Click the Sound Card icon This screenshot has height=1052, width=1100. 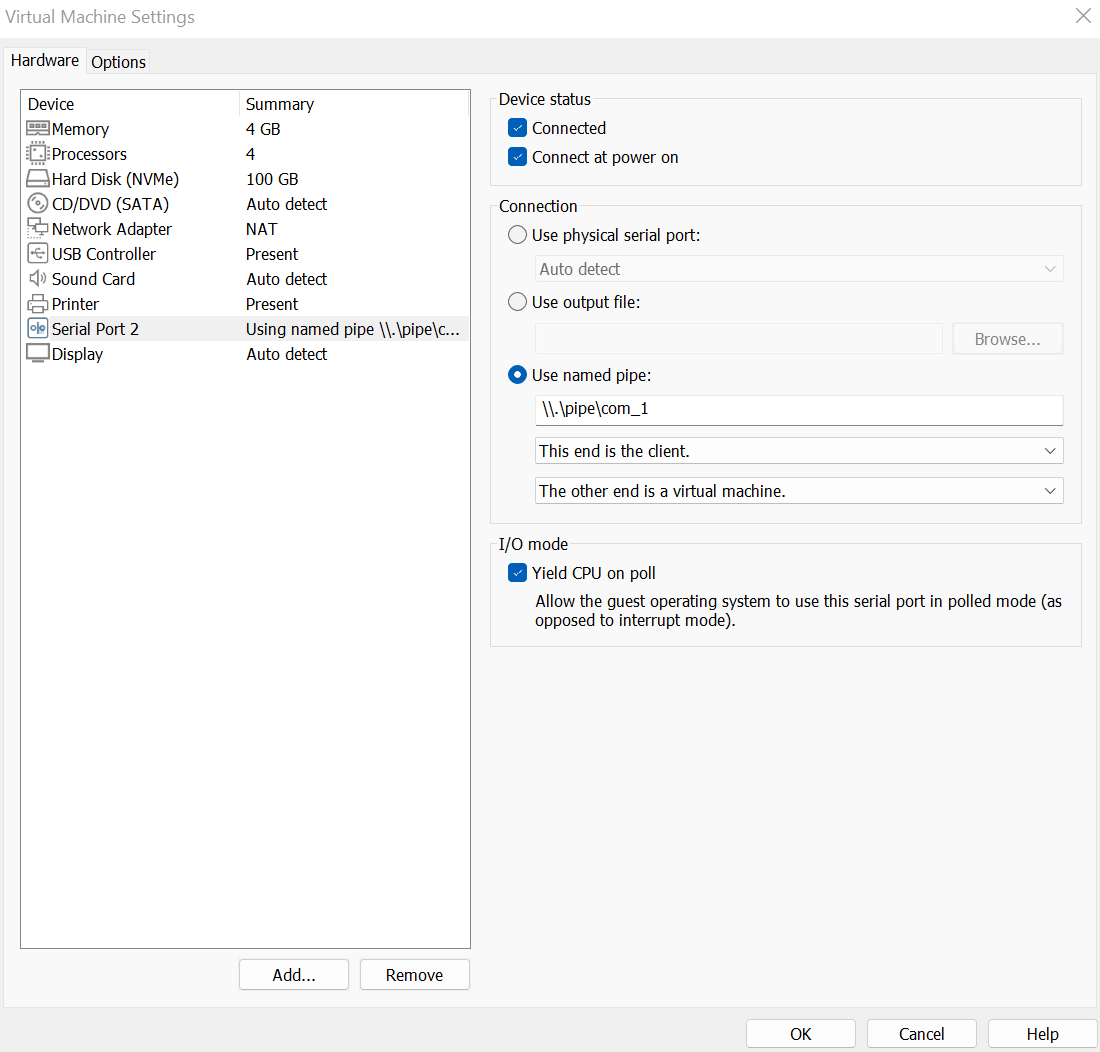(36, 278)
